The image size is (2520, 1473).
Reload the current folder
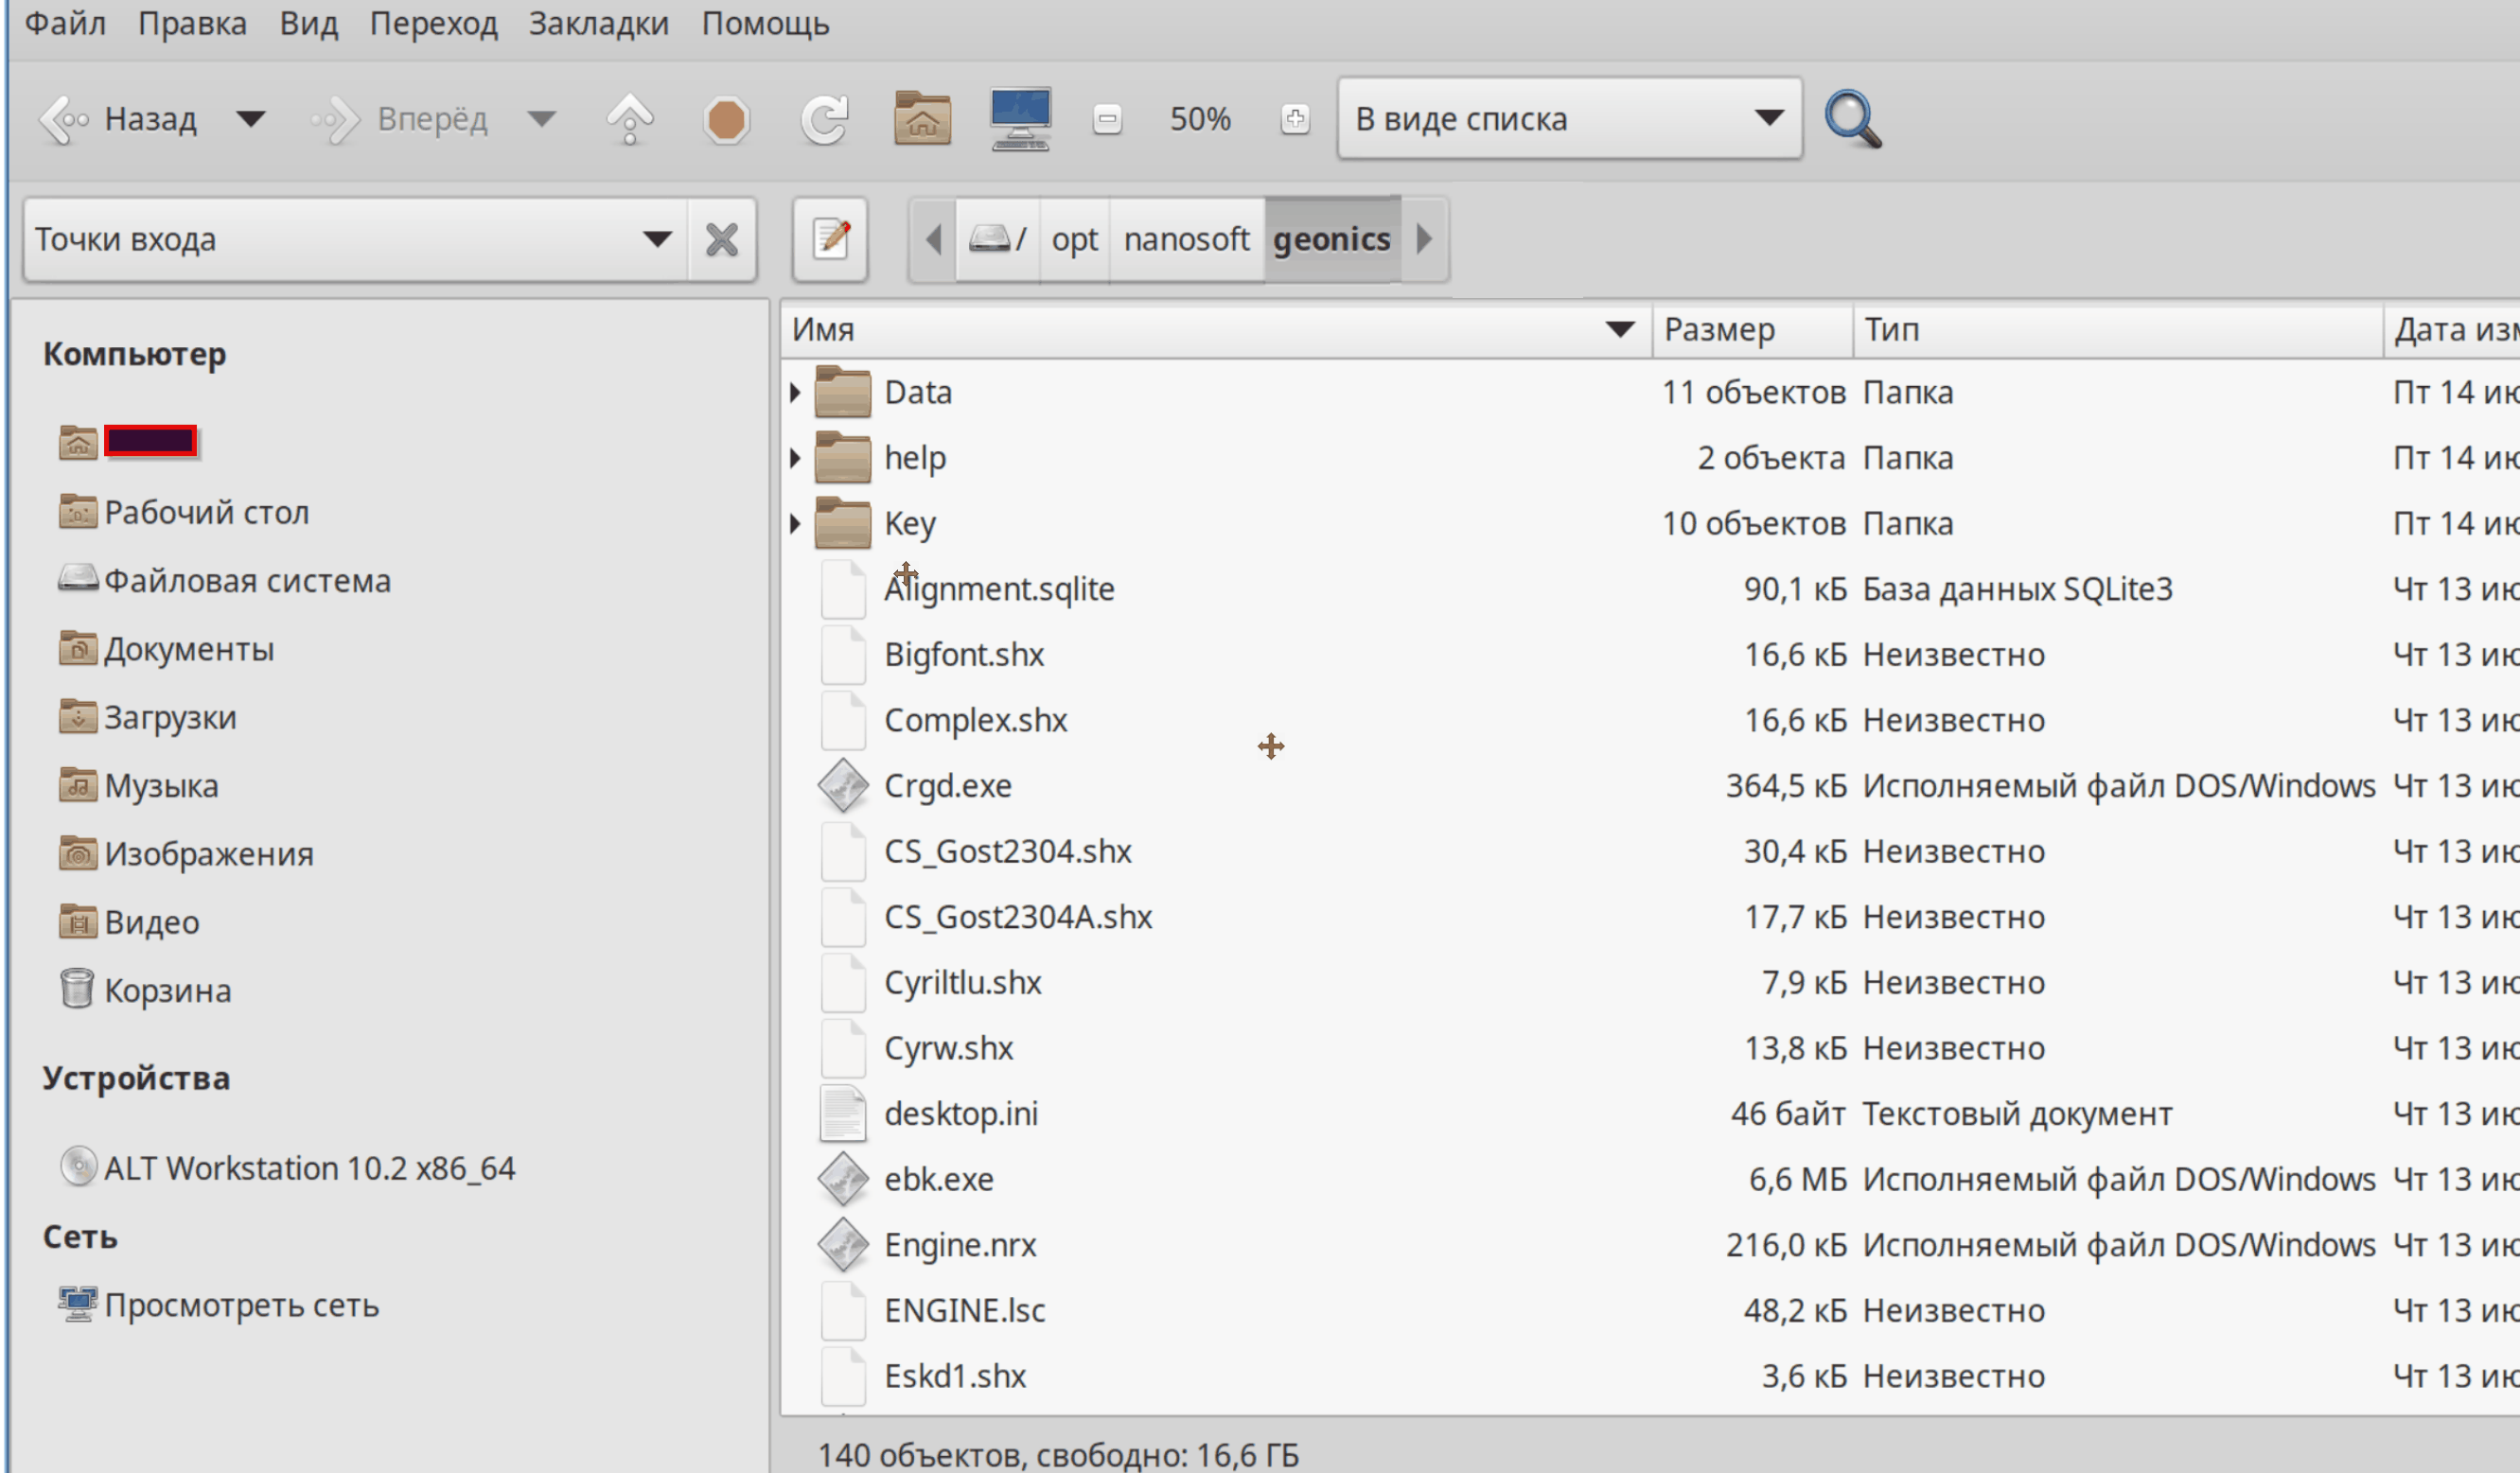tap(824, 119)
